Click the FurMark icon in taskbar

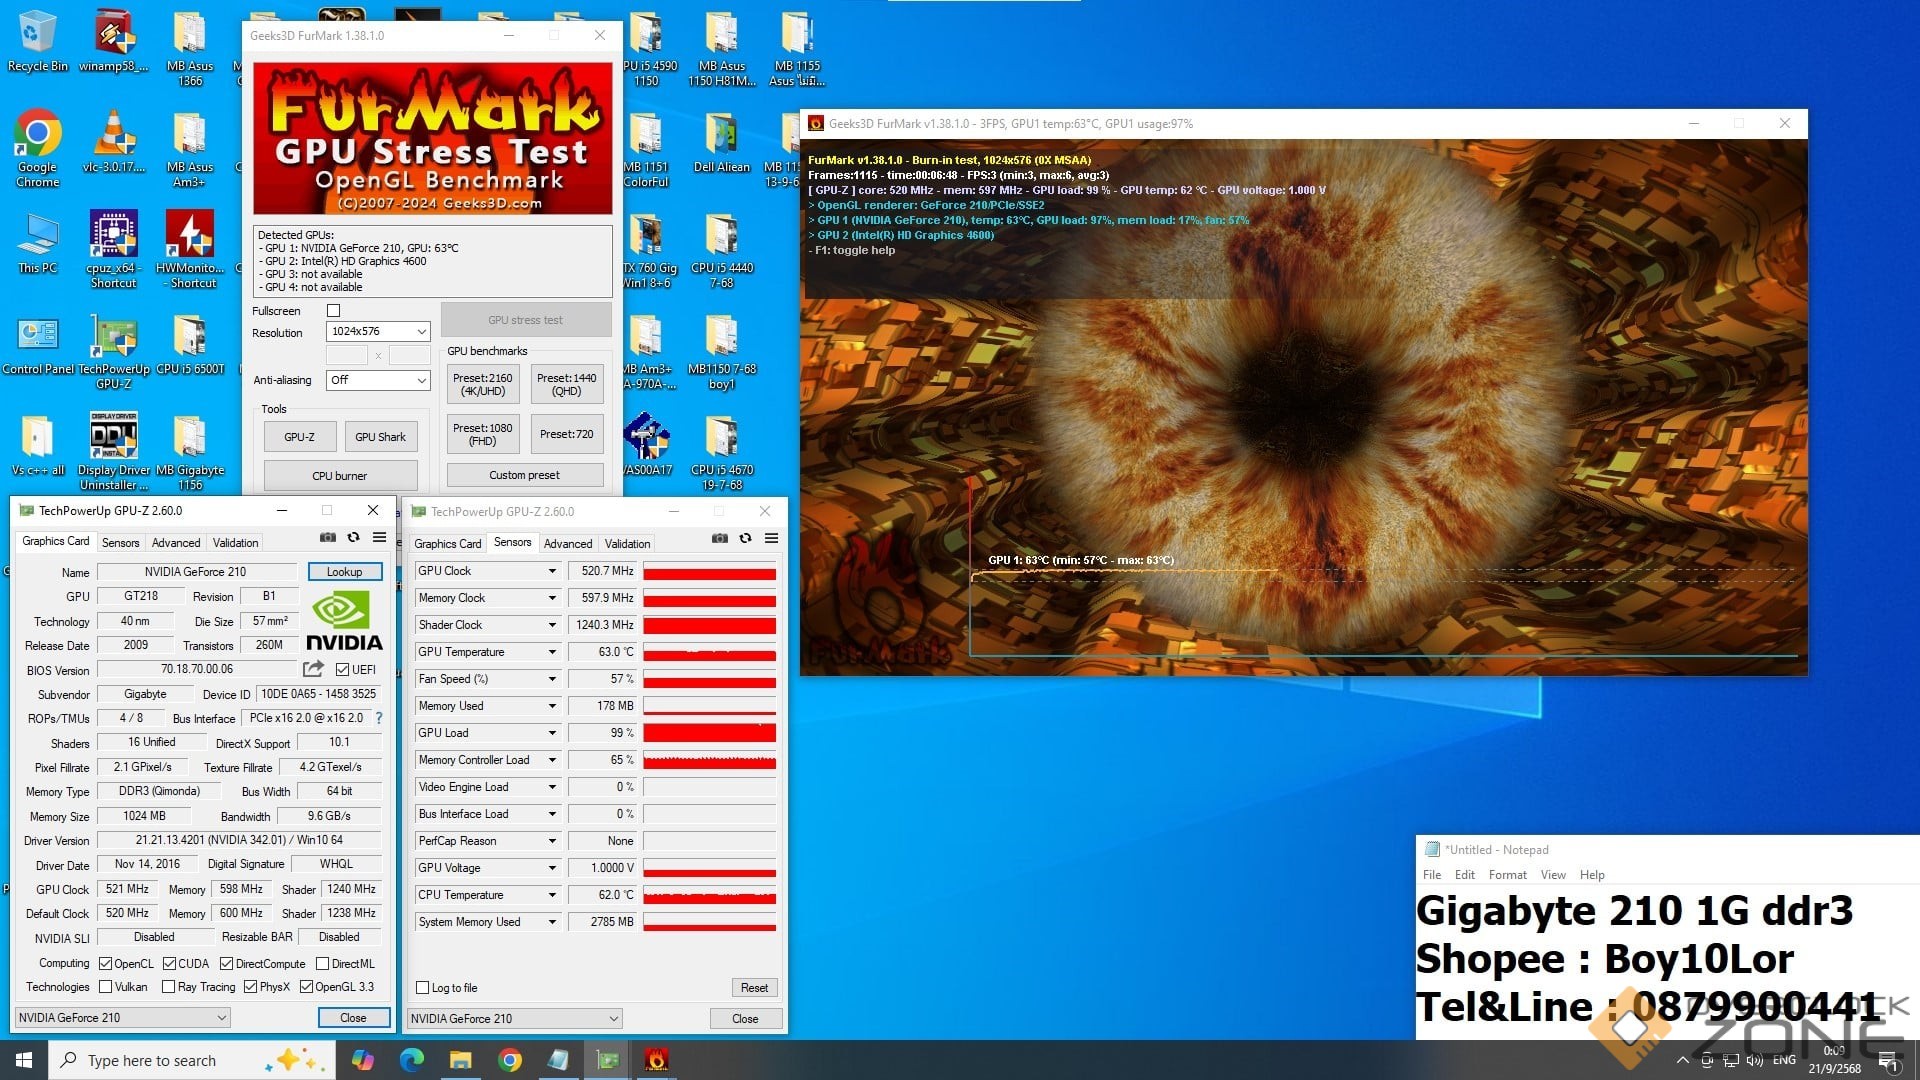click(x=656, y=1060)
